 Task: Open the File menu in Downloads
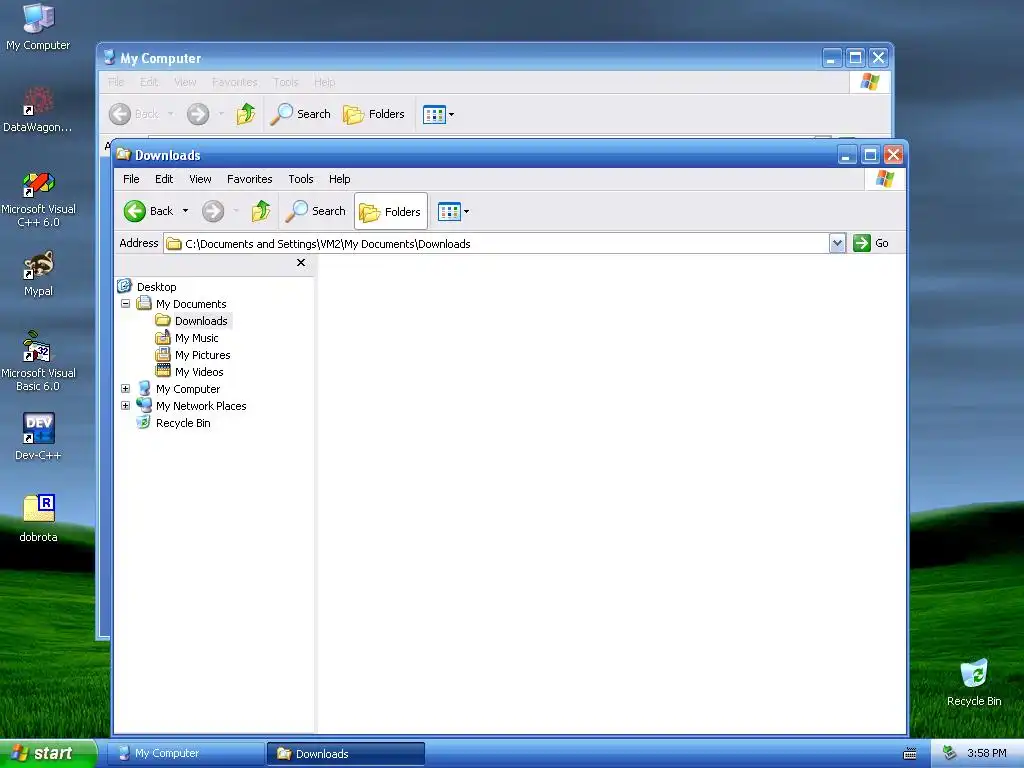(131, 179)
